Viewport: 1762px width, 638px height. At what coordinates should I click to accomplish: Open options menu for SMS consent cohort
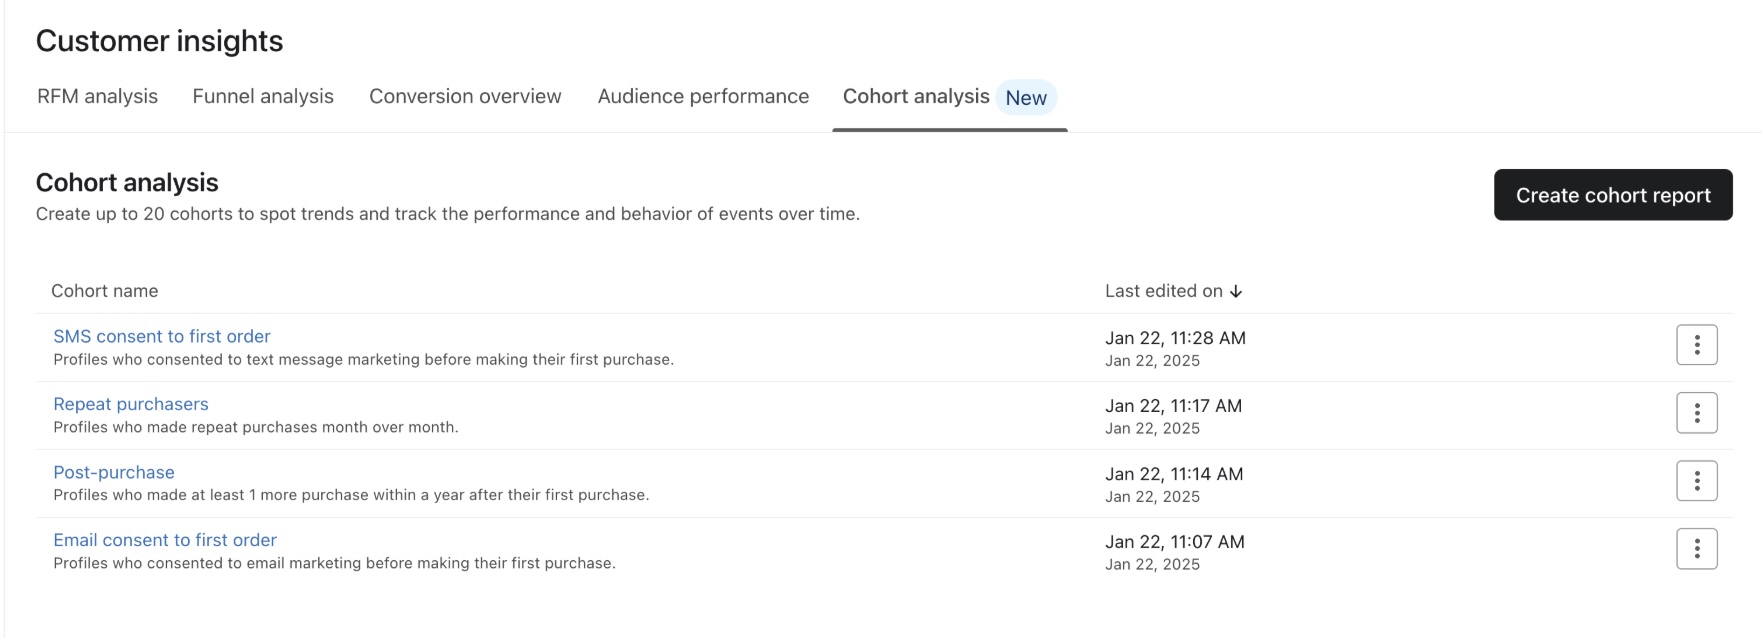pos(1696,345)
